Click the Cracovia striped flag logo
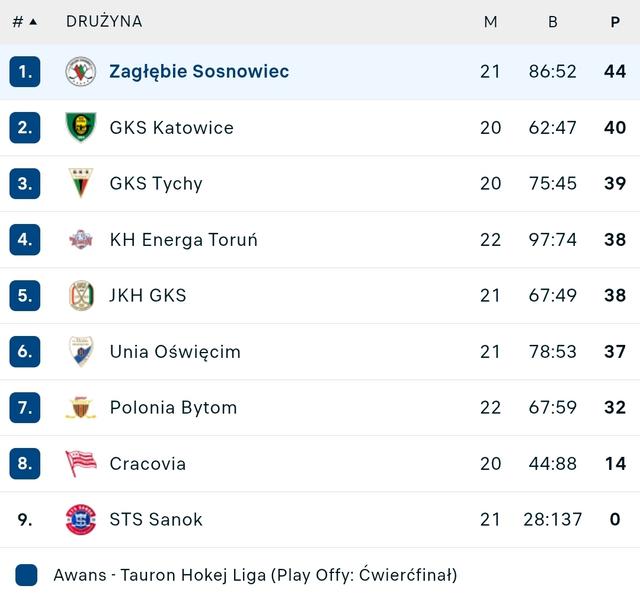Viewport: 640px width, 605px height. (81, 463)
